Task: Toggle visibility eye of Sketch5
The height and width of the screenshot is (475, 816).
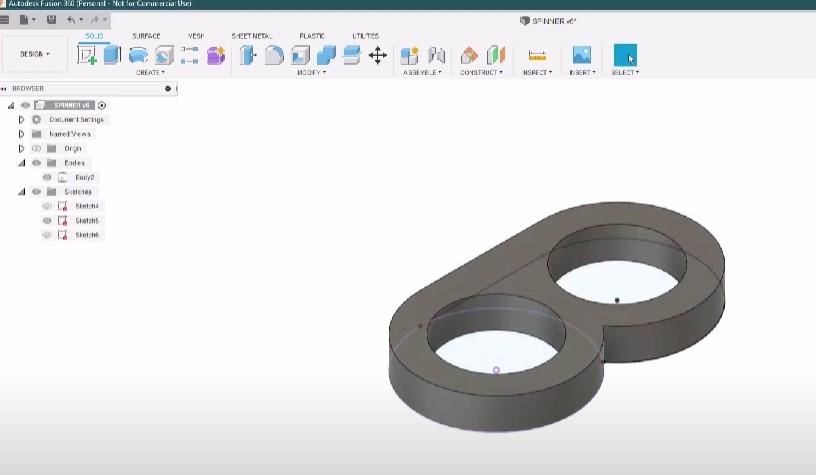Action: point(47,221)
